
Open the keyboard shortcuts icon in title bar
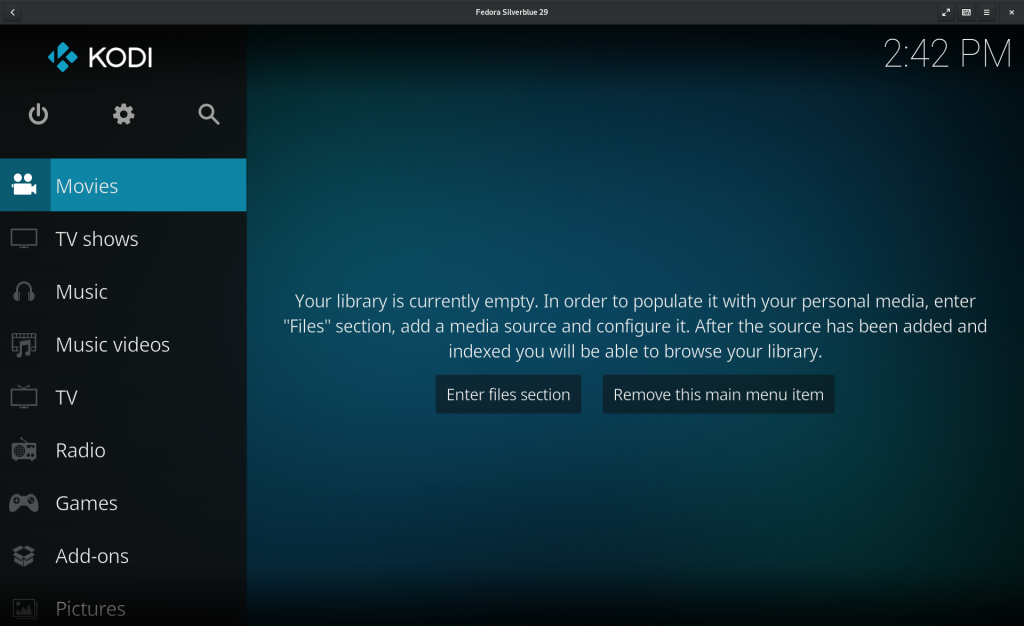pos(967,12)
